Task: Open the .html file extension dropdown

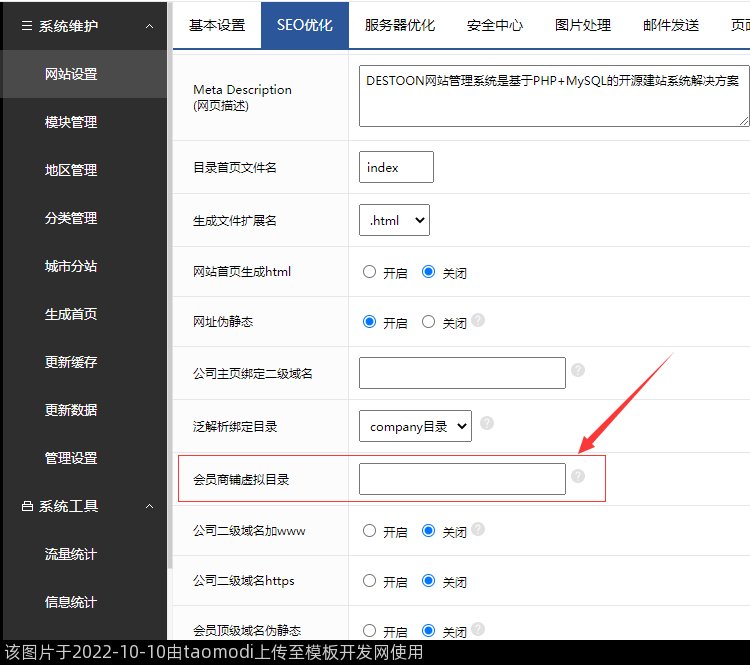Action: point(394,221)
